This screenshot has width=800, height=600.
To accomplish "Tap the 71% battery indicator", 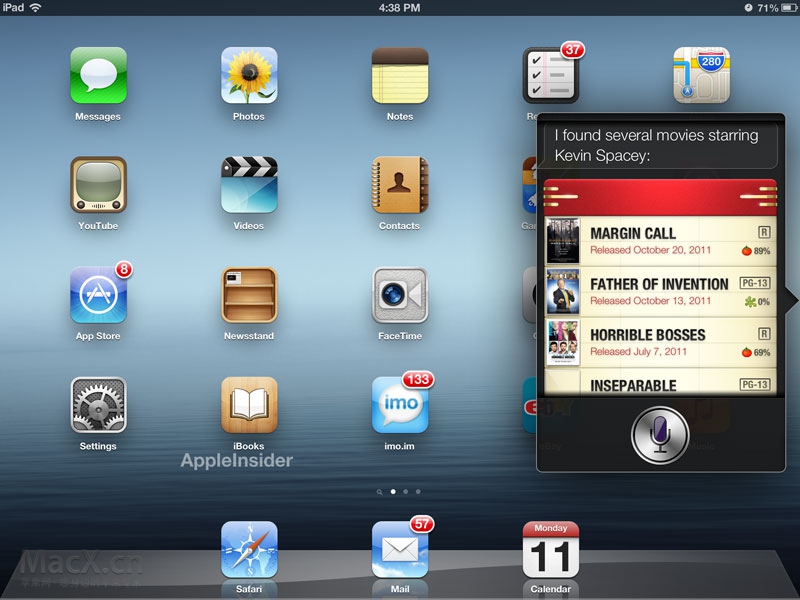I will 777,8.
